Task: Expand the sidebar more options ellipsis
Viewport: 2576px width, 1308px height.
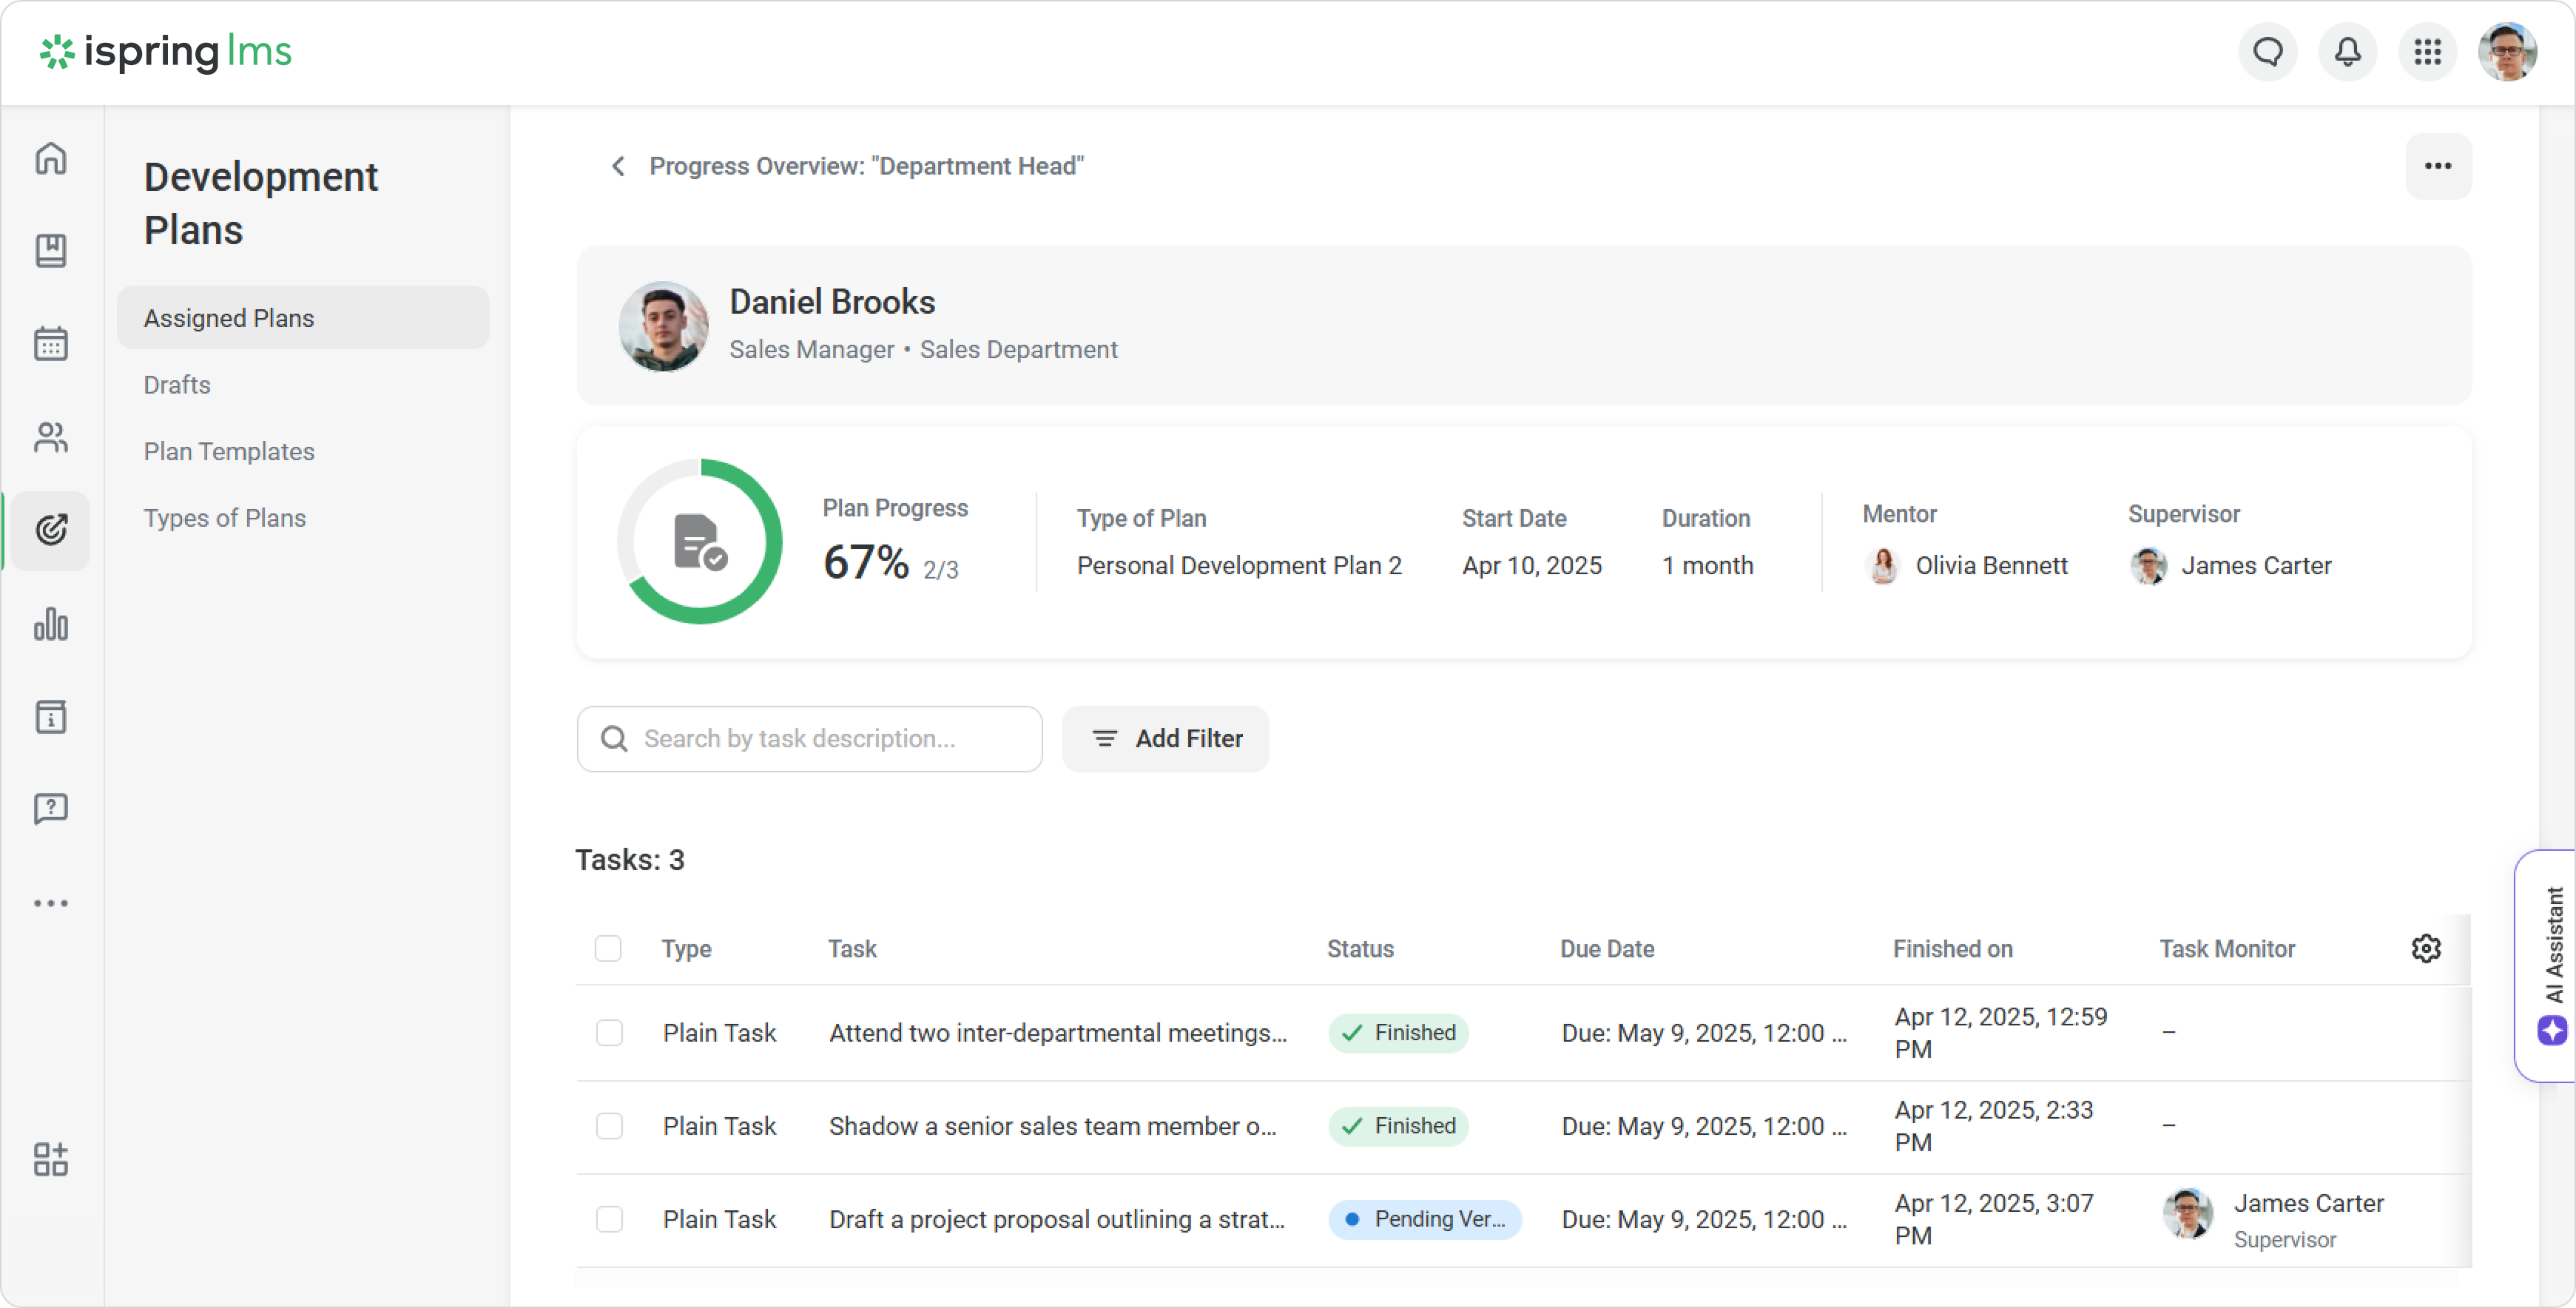Action: 51,903
